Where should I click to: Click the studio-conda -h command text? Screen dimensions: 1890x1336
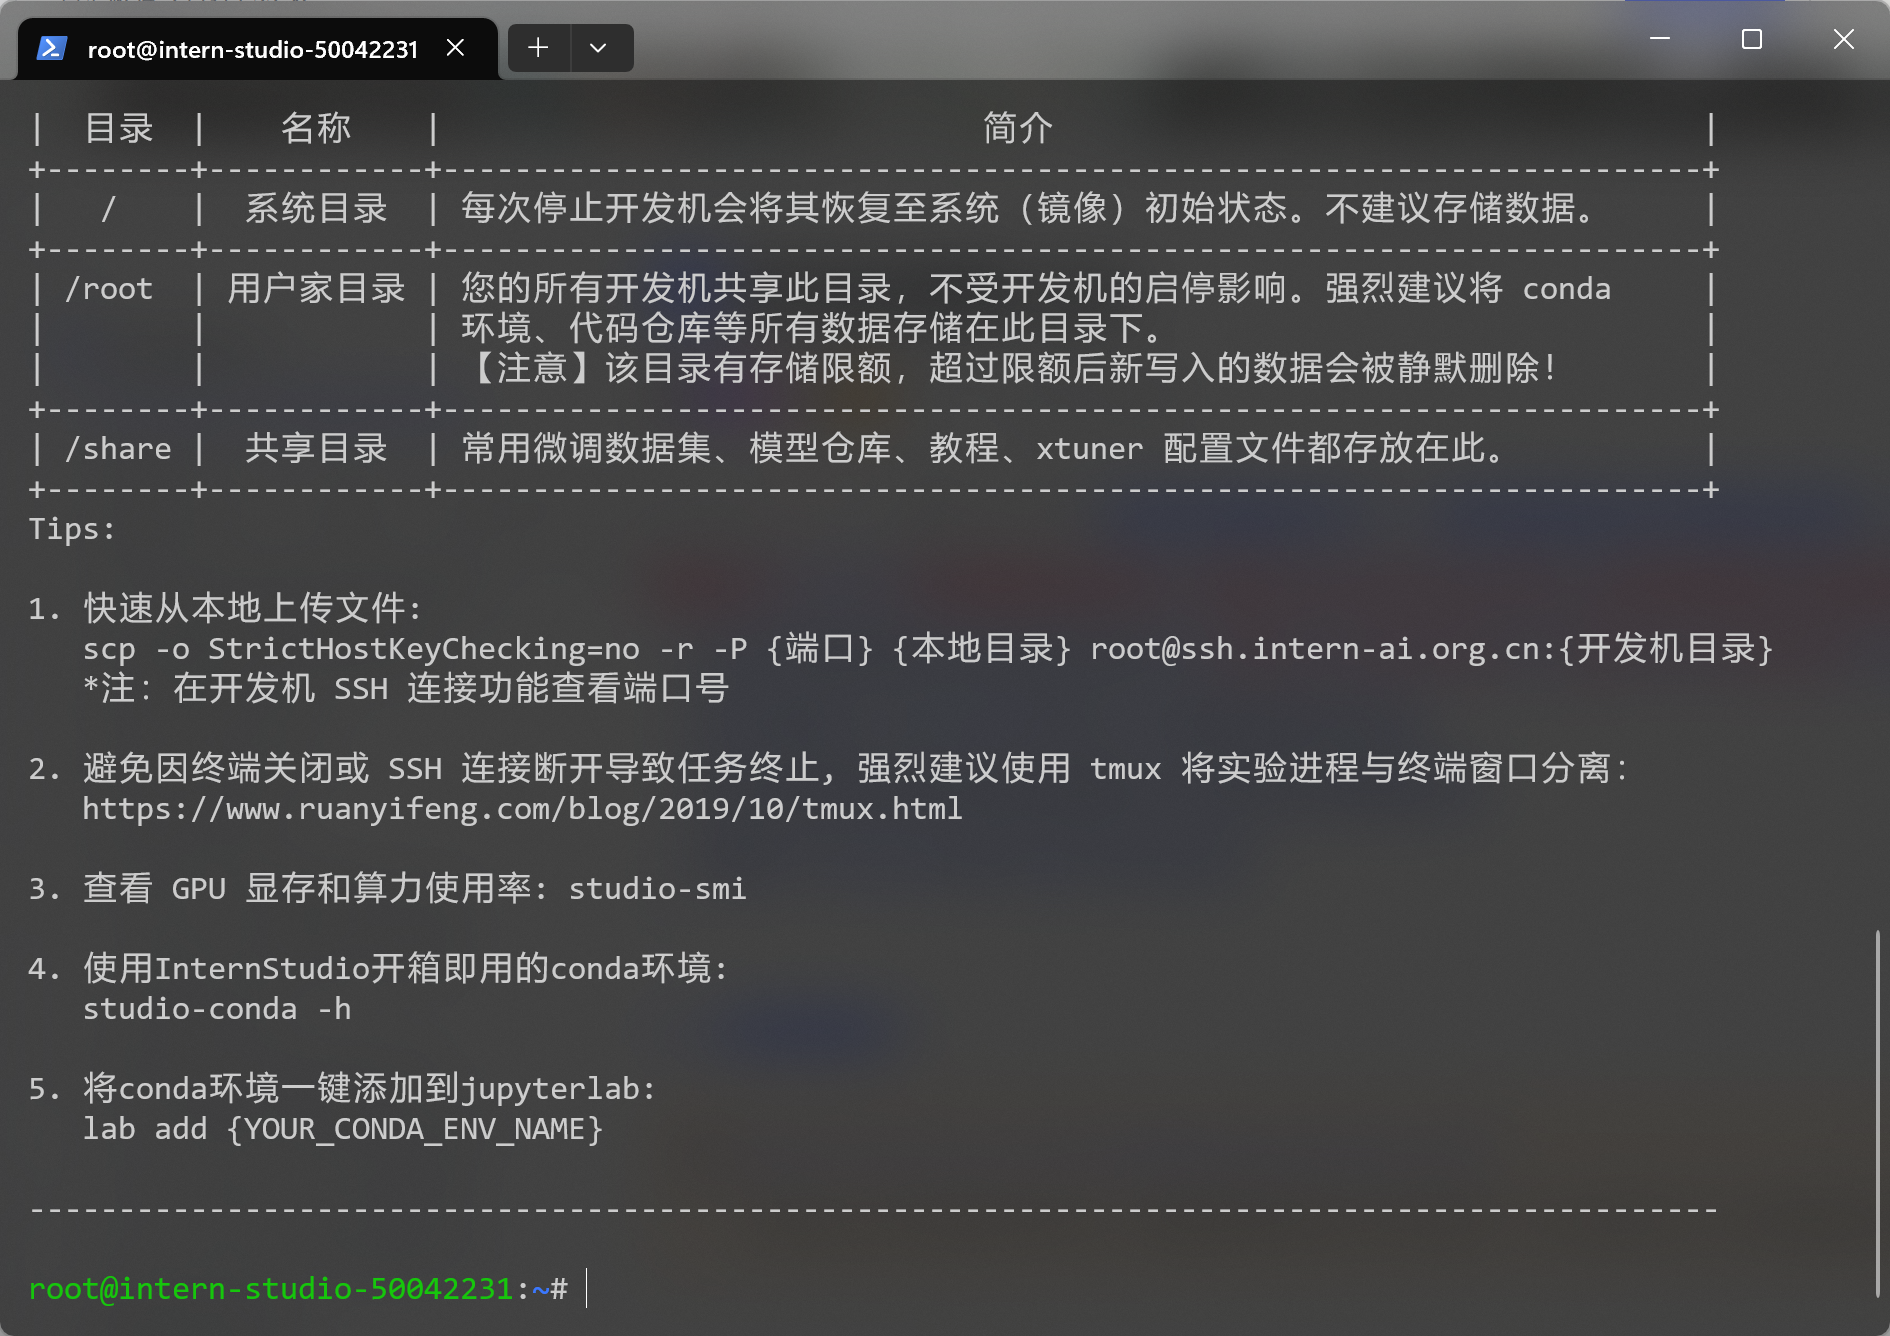(217, 1008)
